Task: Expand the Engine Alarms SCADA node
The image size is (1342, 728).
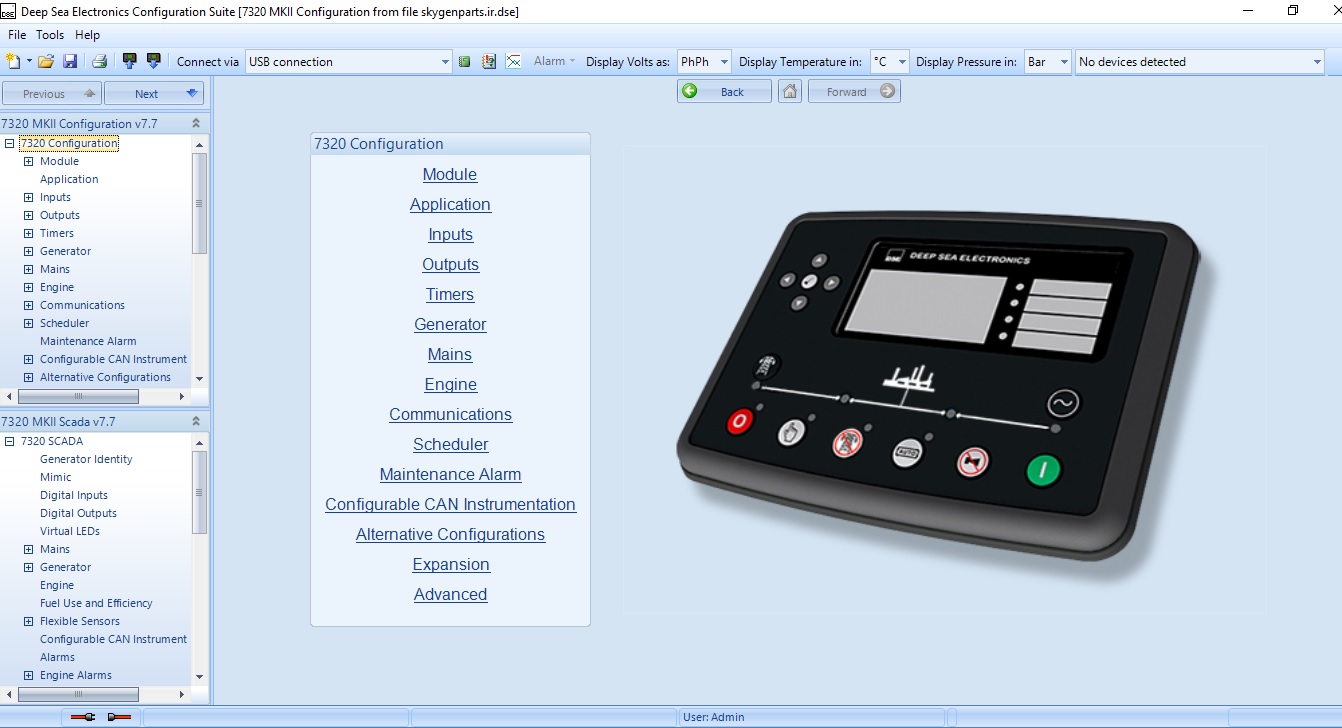Action: pos(29,675)
